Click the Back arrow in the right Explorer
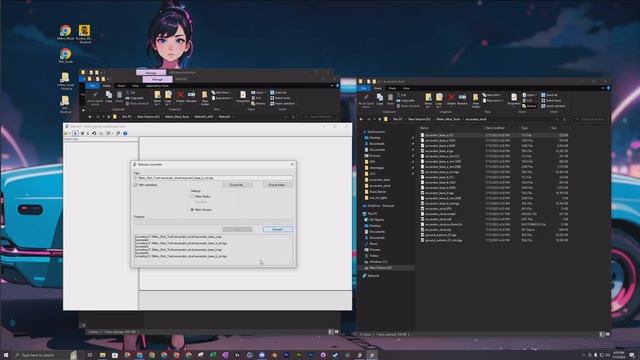 (x=361, y=119)
